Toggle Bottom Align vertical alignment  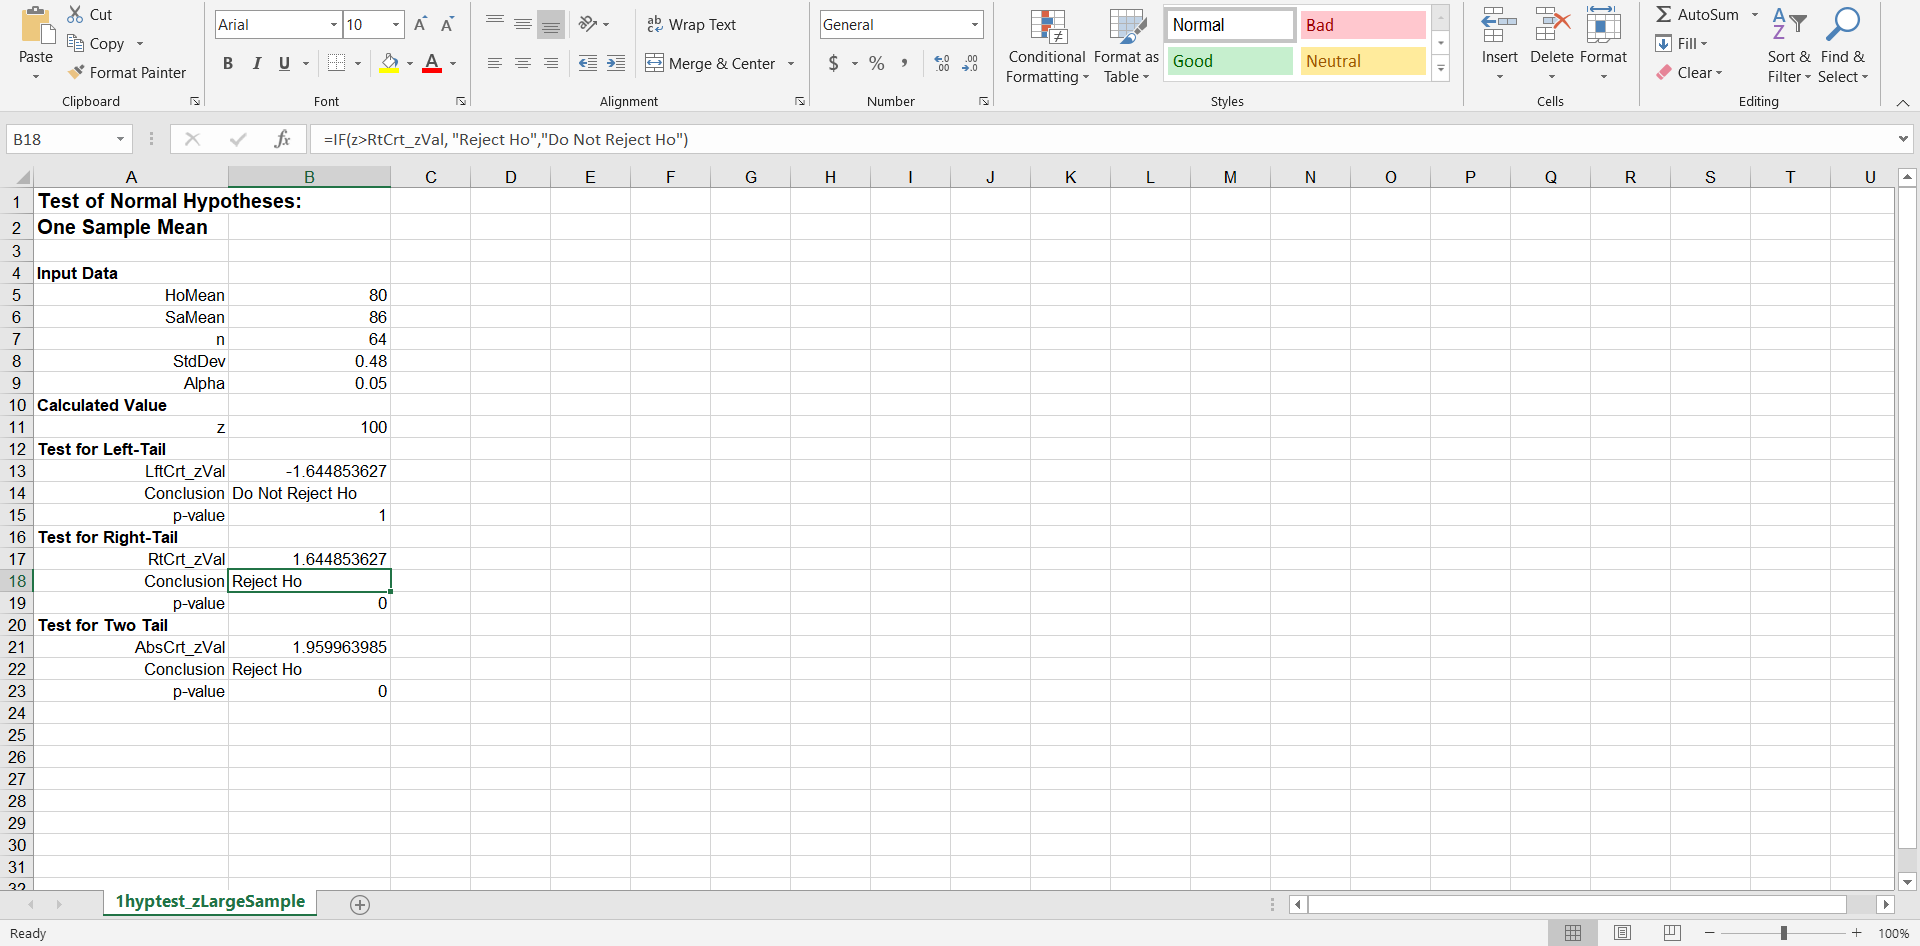coord(551,24)
